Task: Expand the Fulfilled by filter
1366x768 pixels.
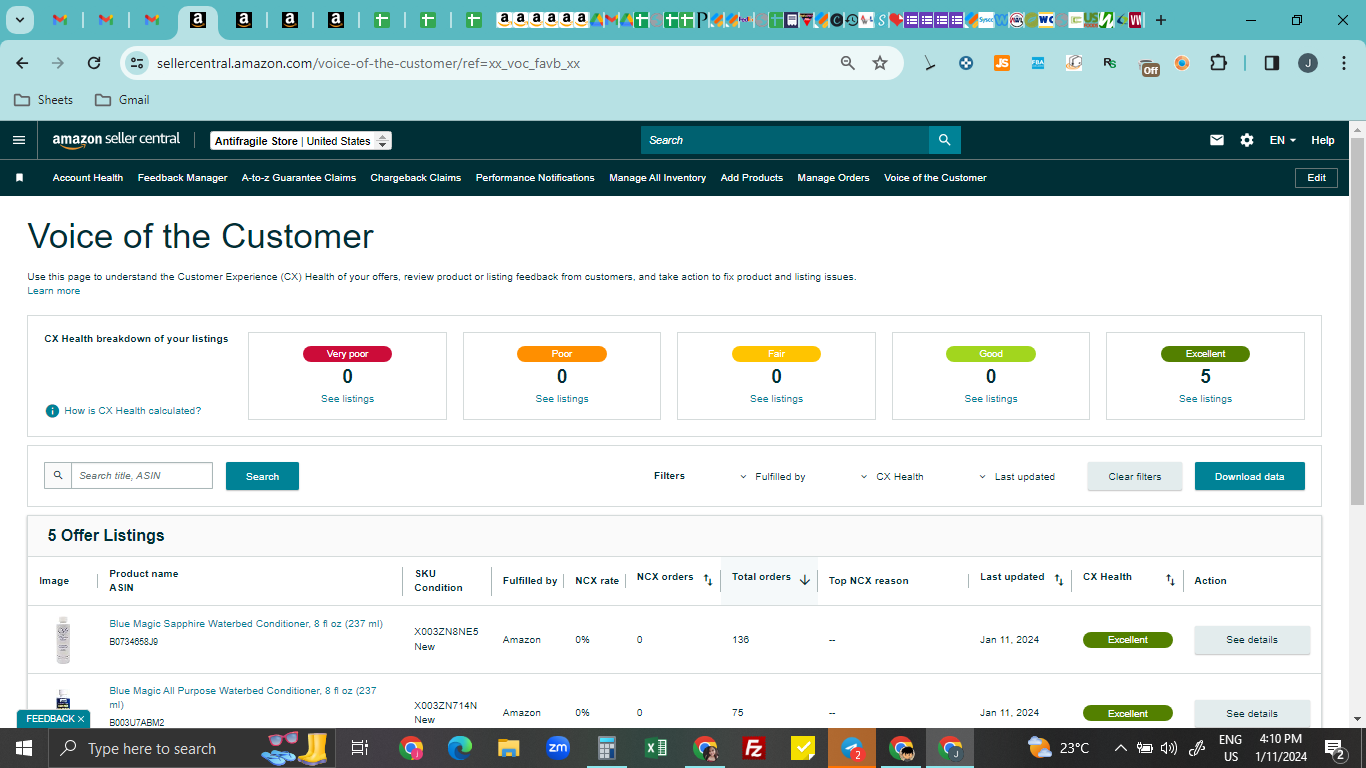Action: click(773, 477)
